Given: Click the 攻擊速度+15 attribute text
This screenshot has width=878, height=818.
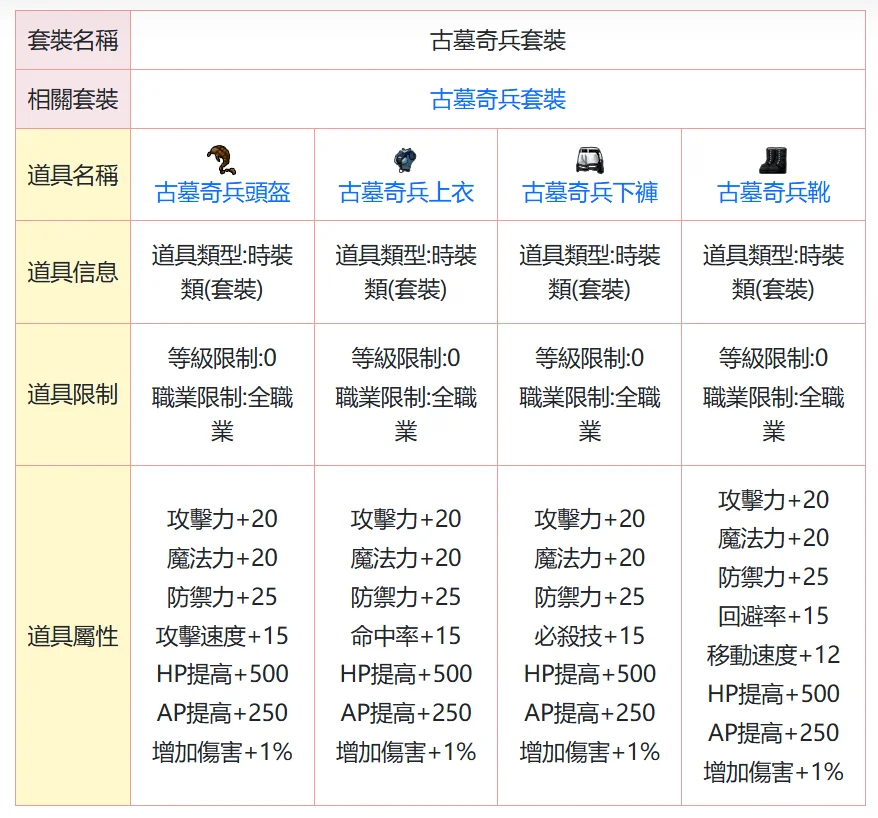Looking at the screenshot, I should pos(222,636).
